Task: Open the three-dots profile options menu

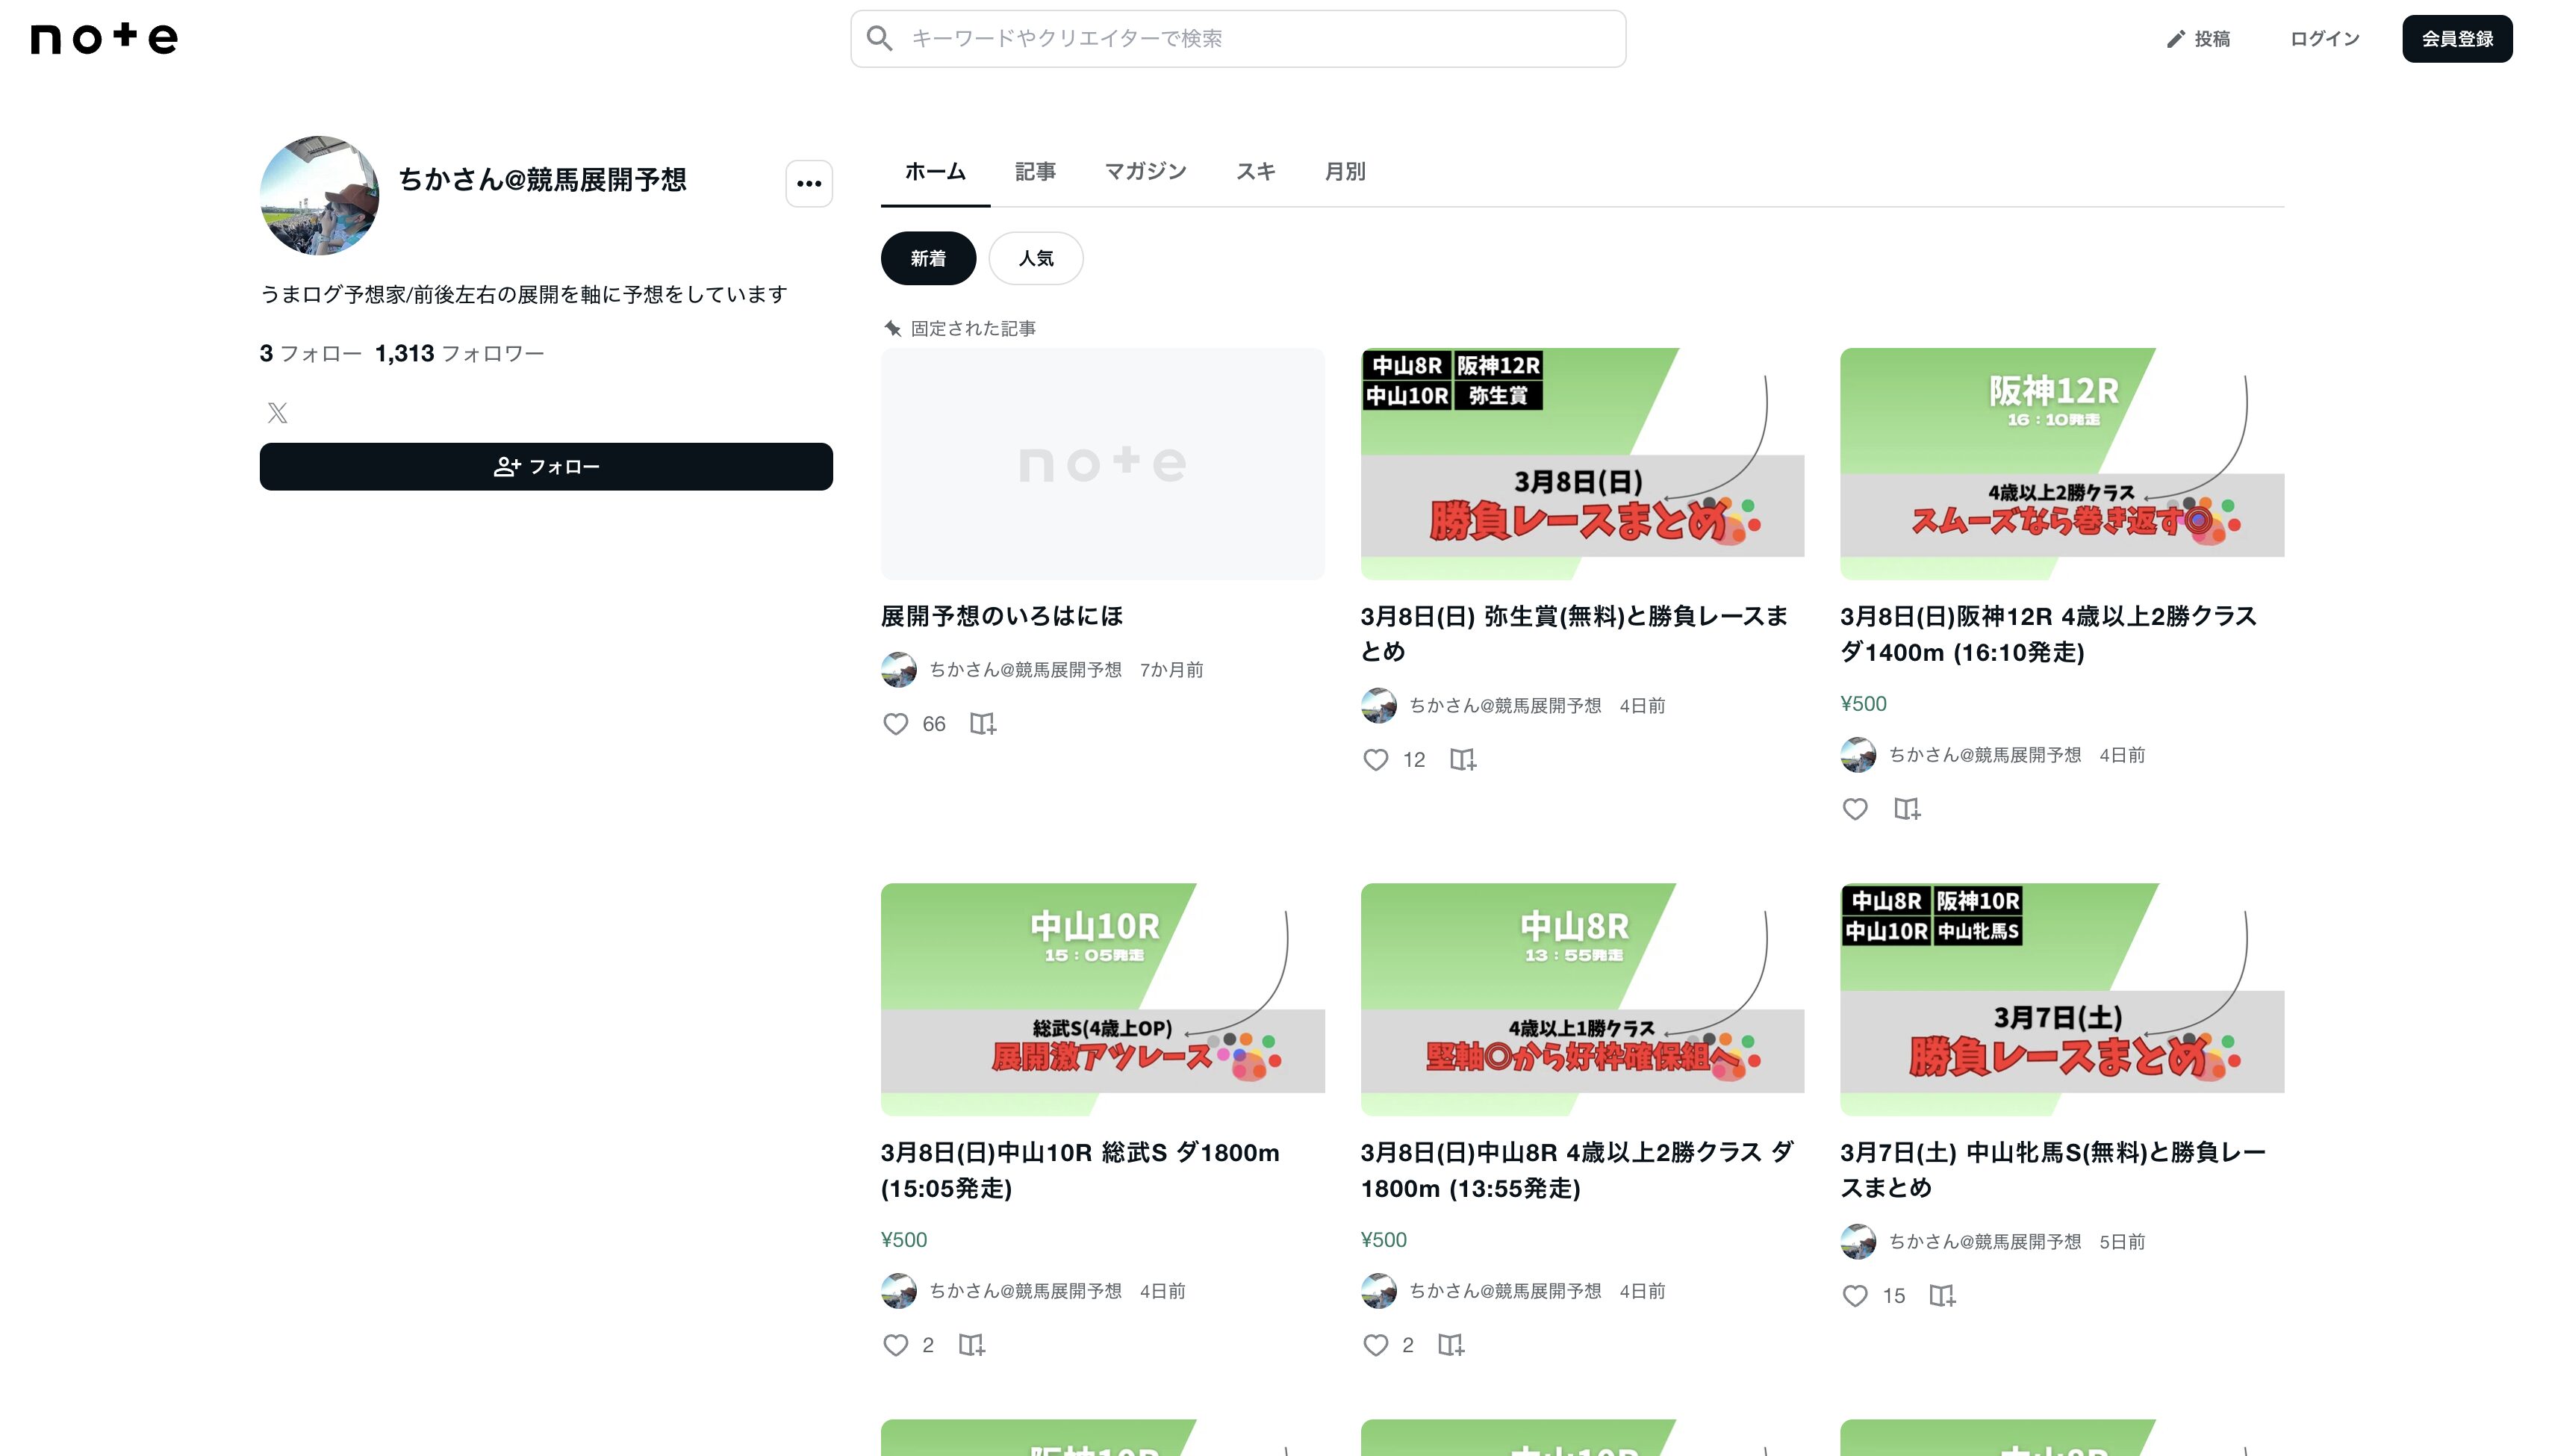Action: click(808, 184)
